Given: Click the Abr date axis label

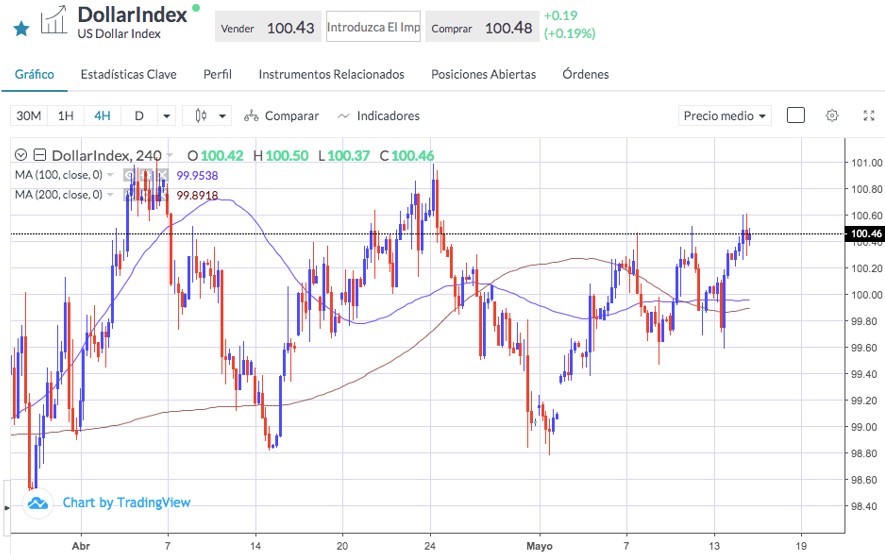Looking at the screenshot, I should pyautogui.click(x=81, y=546).
